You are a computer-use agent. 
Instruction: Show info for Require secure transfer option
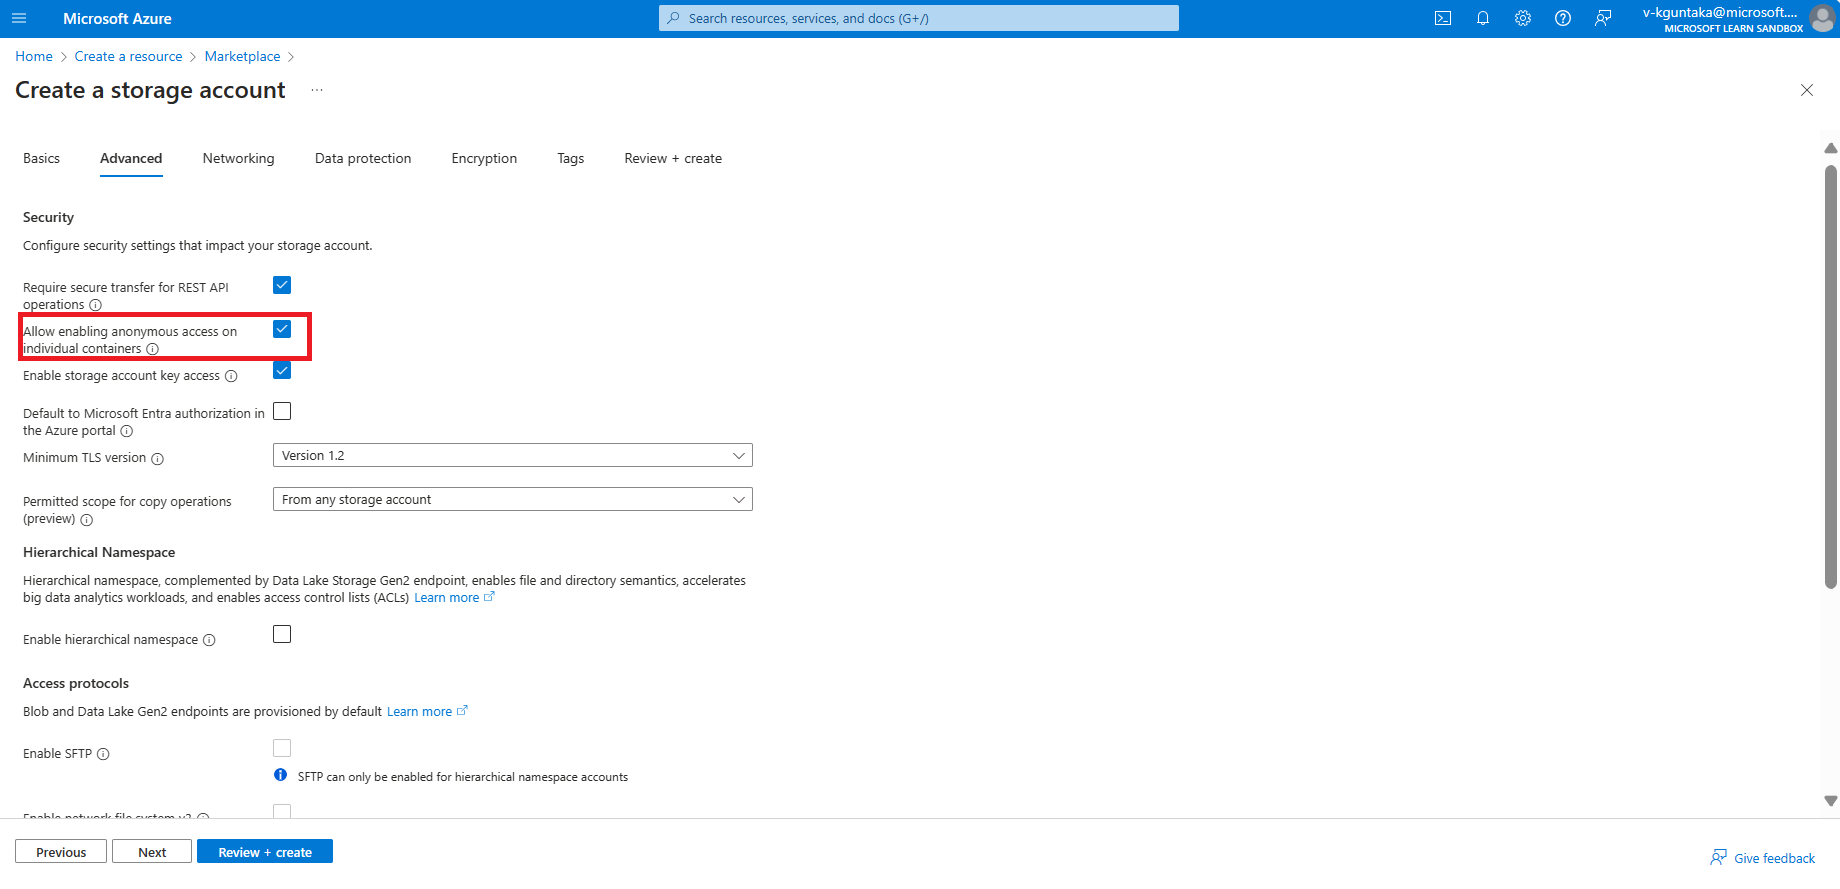(96, 305)
